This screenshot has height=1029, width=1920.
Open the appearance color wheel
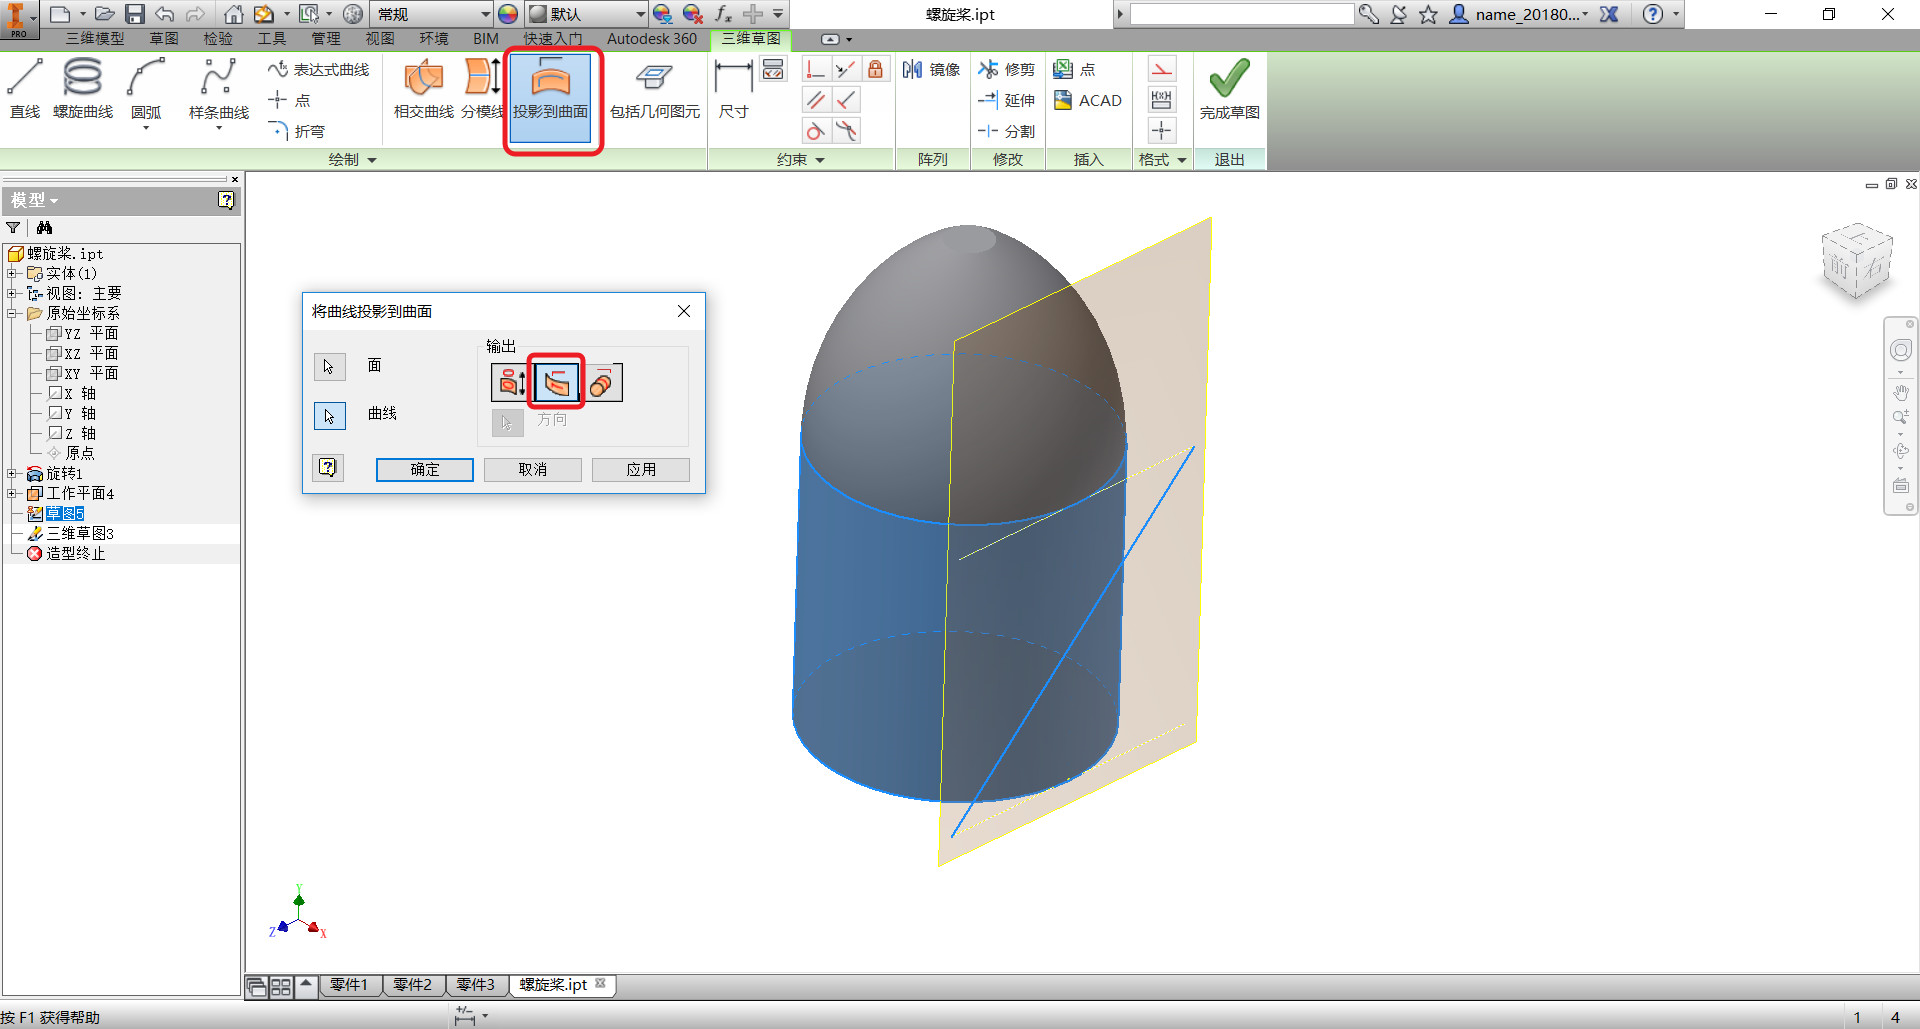click(508, 14)
